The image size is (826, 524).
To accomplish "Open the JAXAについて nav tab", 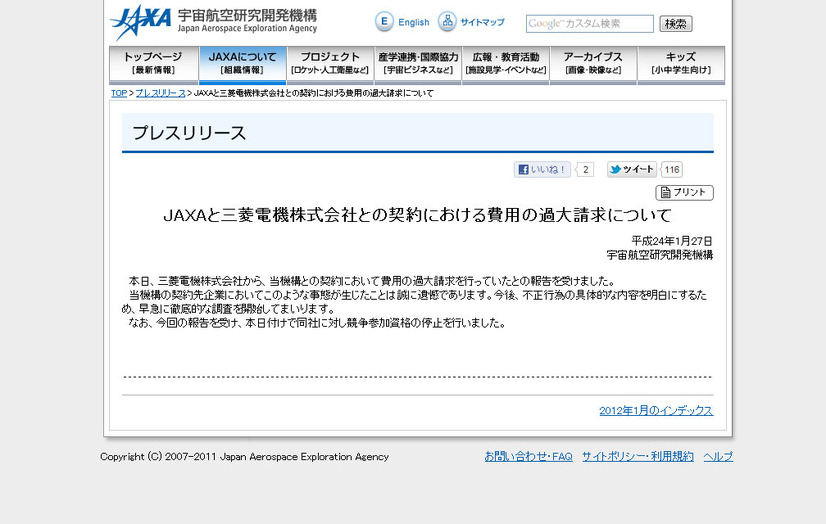I will coord(242,65).
